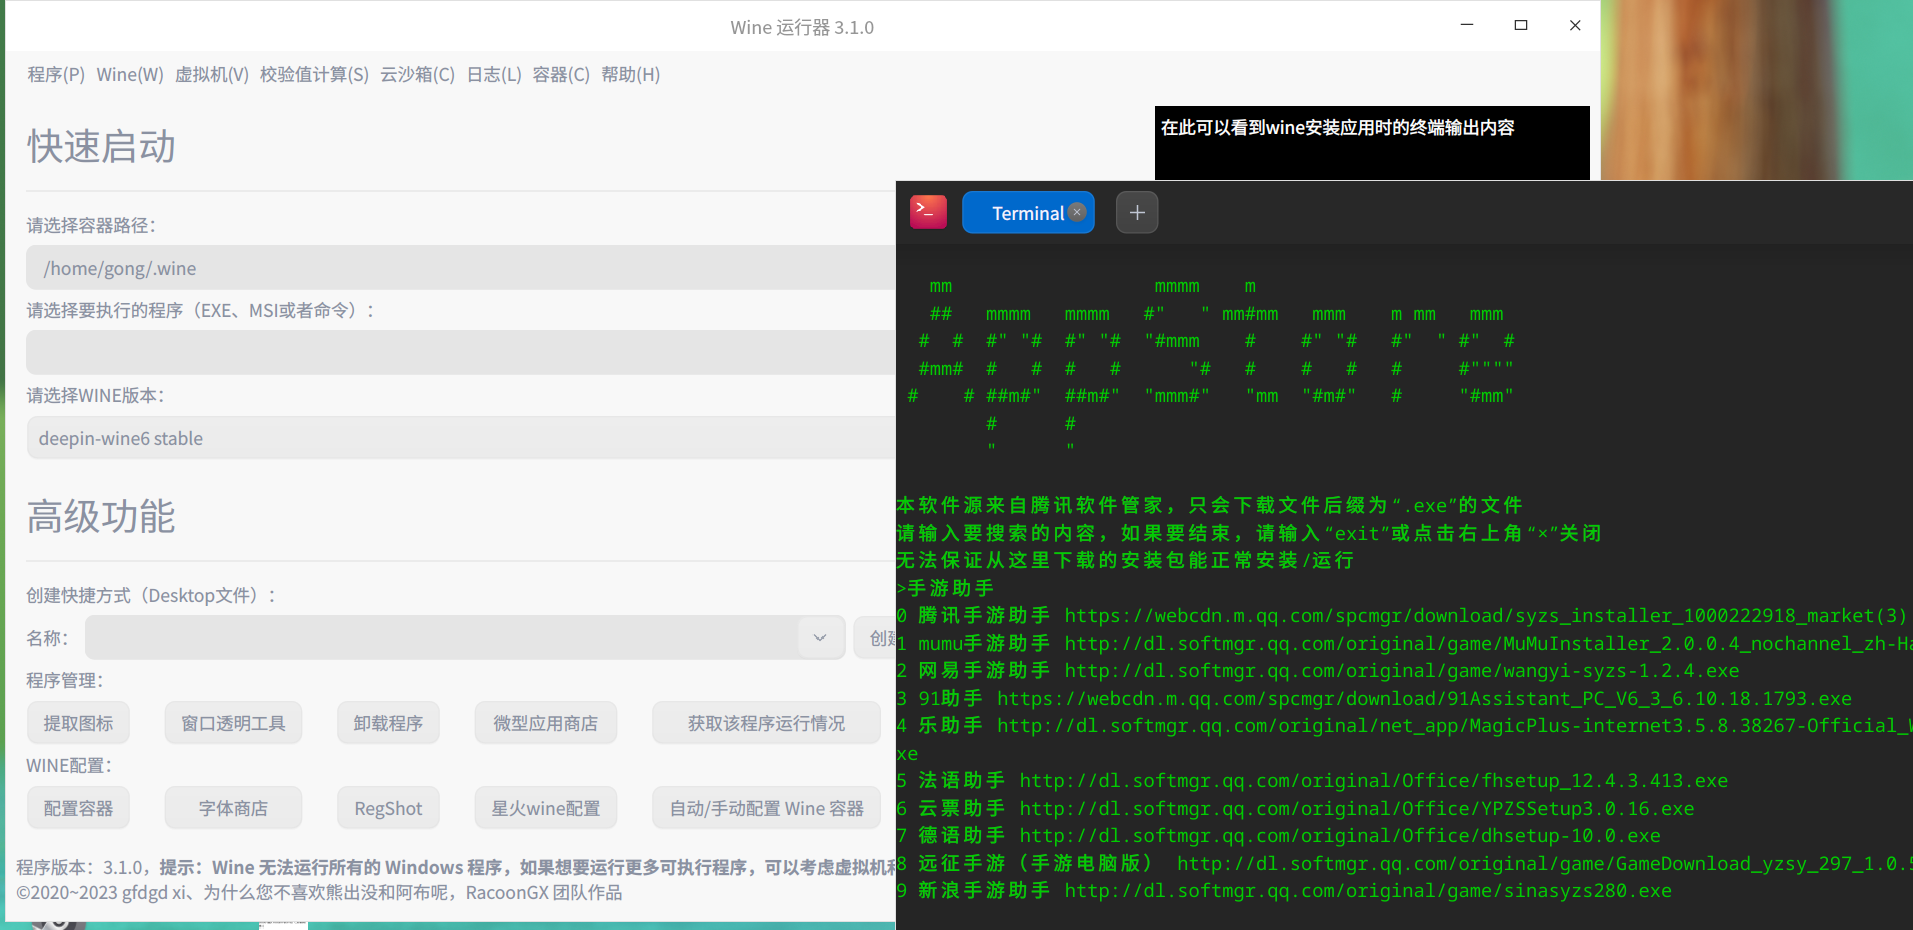Open the 虚拟机(V) menu

pyautogui.click(x=212, y=74)
